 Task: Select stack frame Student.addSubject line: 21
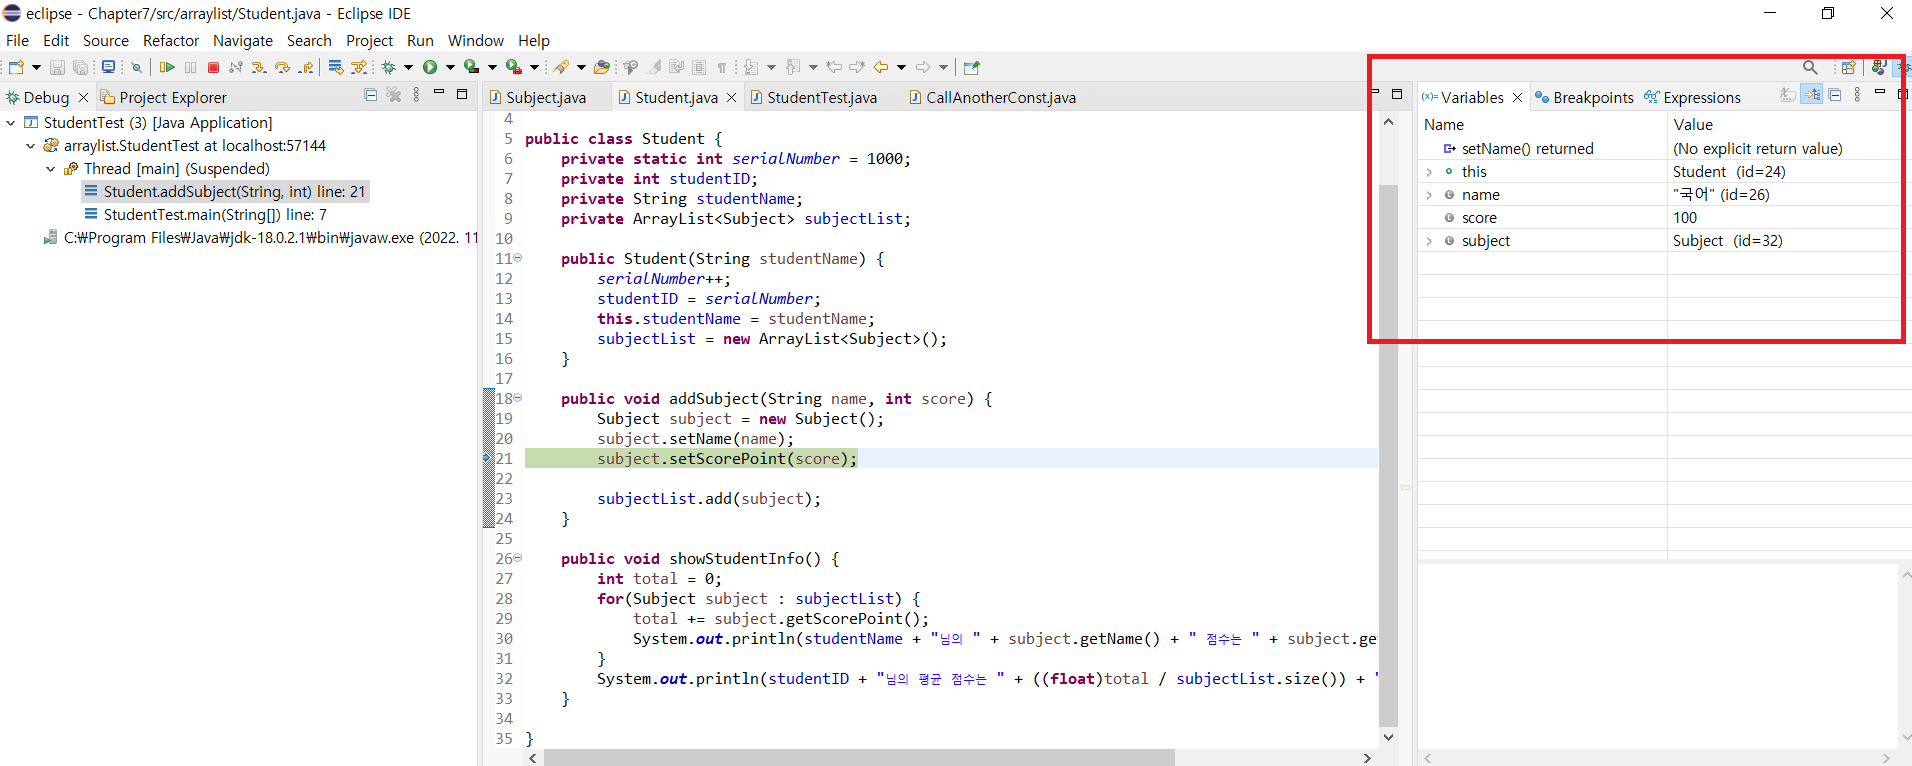click(x=225, y=192)
